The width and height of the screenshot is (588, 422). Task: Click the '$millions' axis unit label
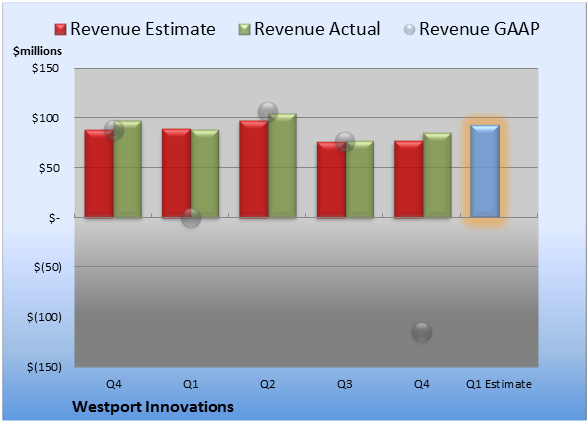pos(37,51)
